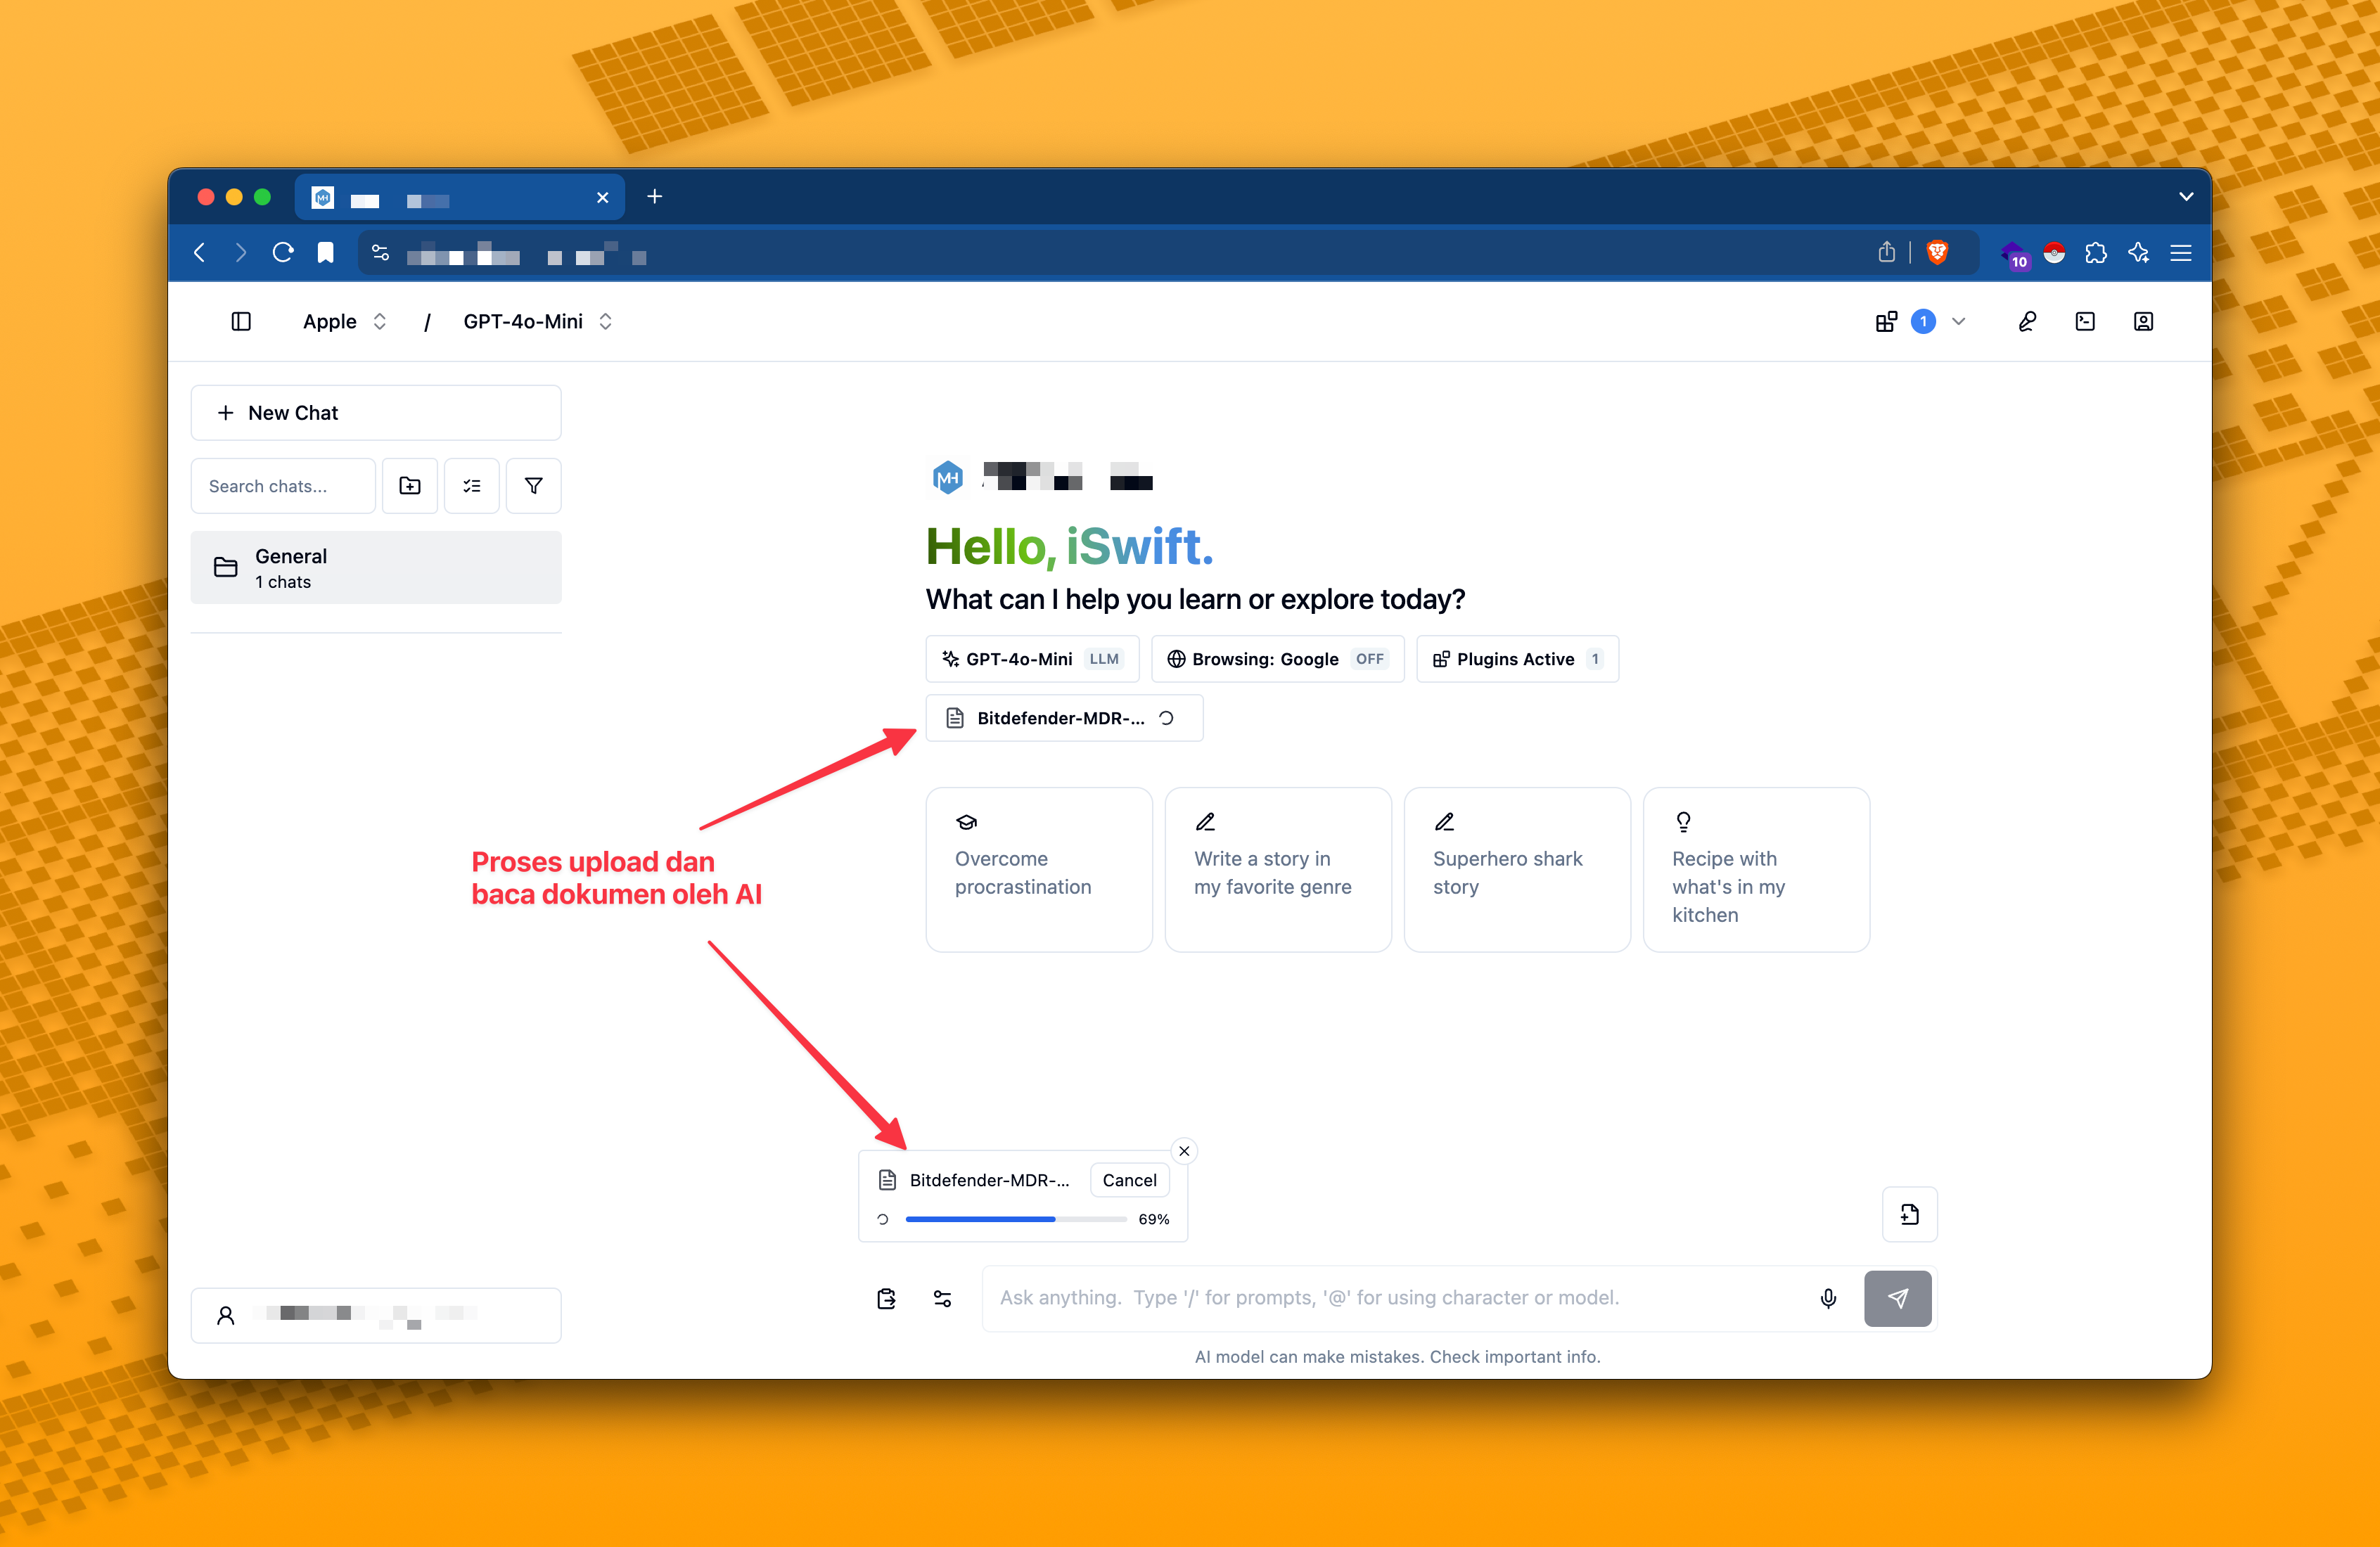Screen dimensions: 2380x1547
Task: Open Brave Shields lion icon
Action: tap(1937, 252)
